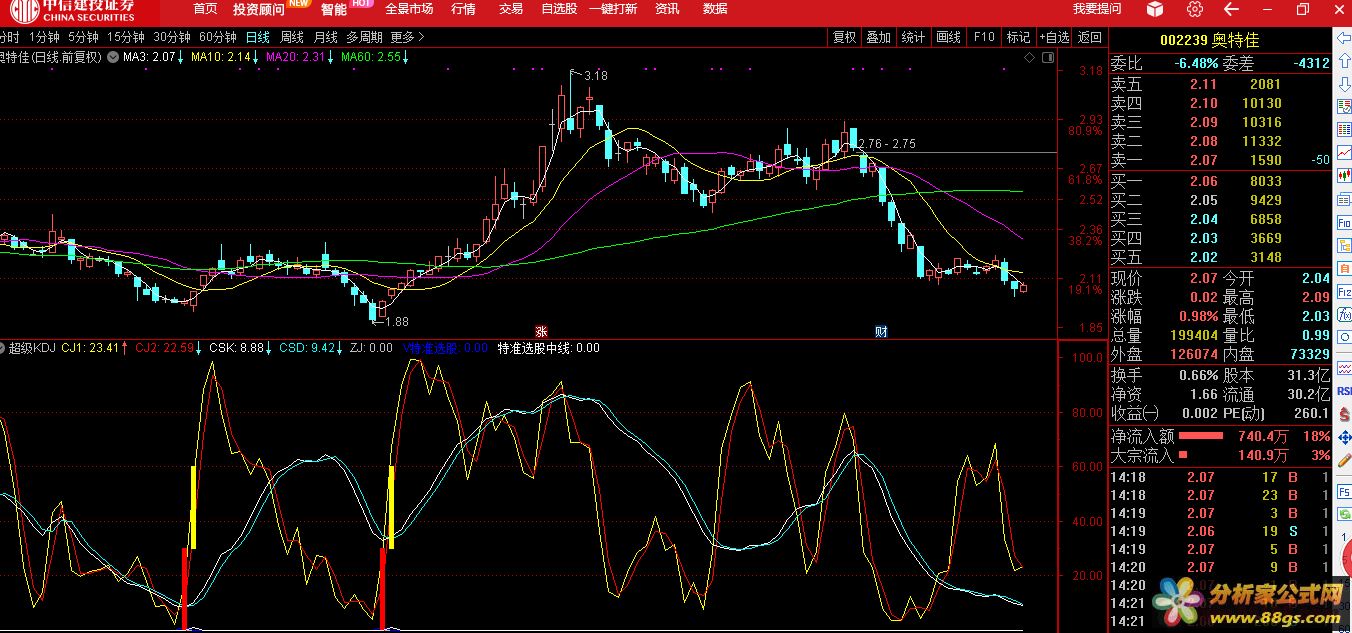Click the F10 toolbar button
This screenshot has width=1352, height=633.
(x=984, y=37)
